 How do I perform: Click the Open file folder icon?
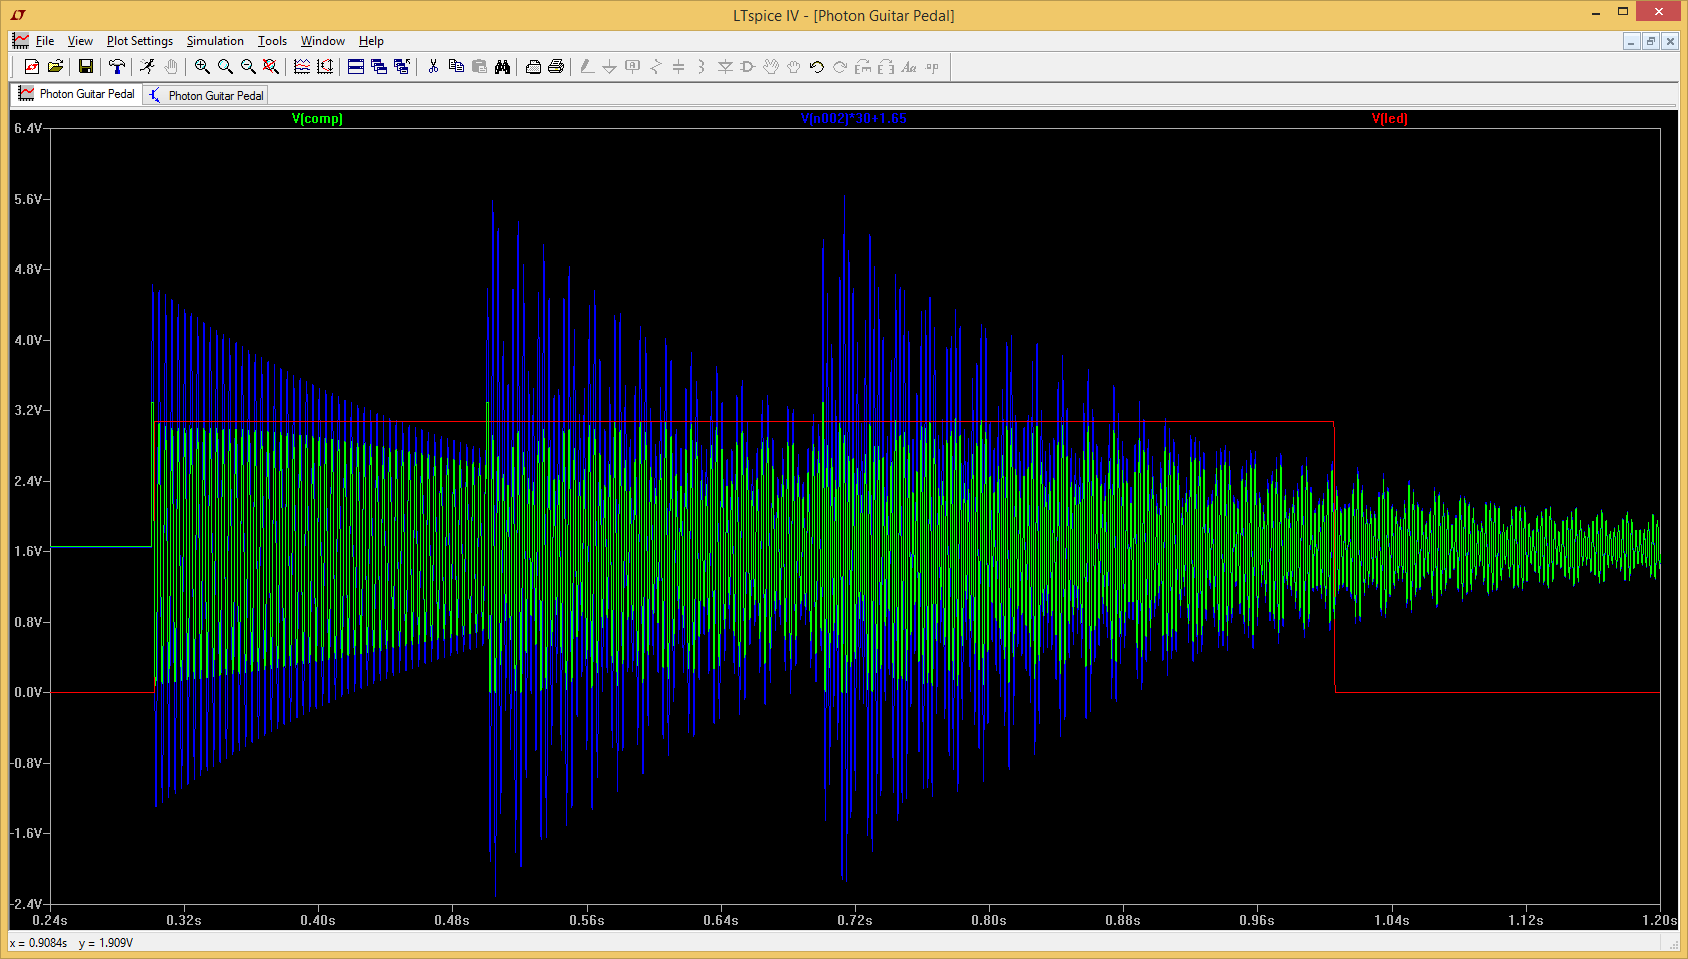pos(55,66)
